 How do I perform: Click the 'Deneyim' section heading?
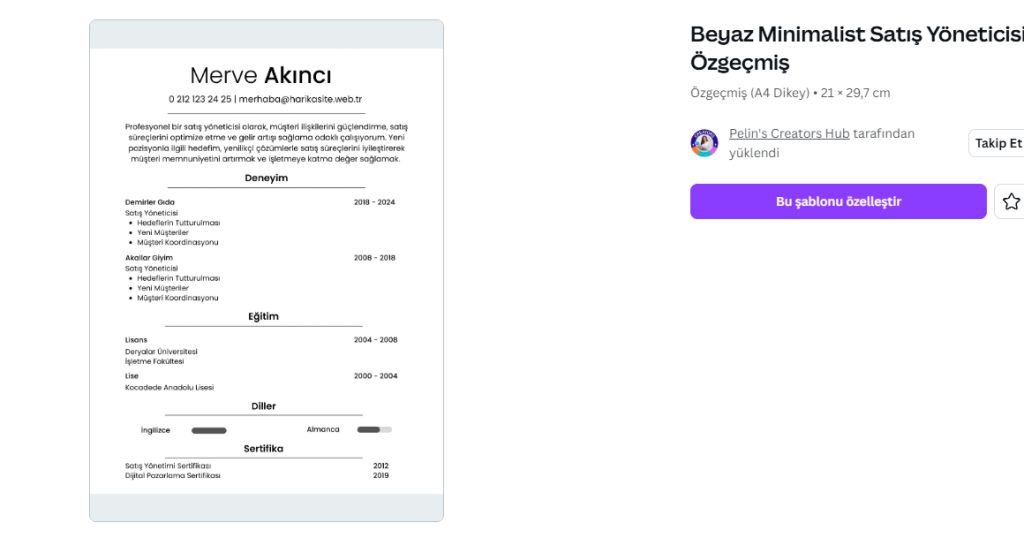coord(266,178)
